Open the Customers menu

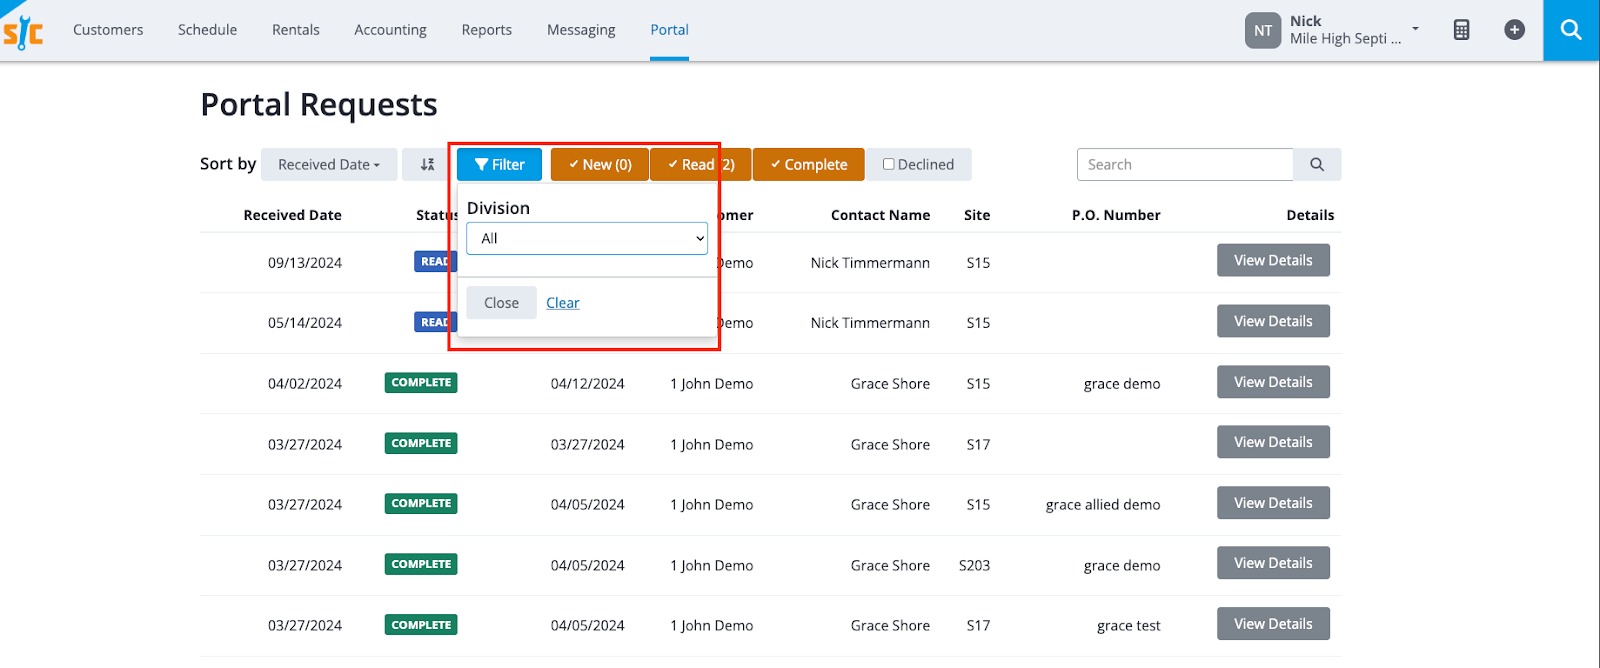(108, 30)
